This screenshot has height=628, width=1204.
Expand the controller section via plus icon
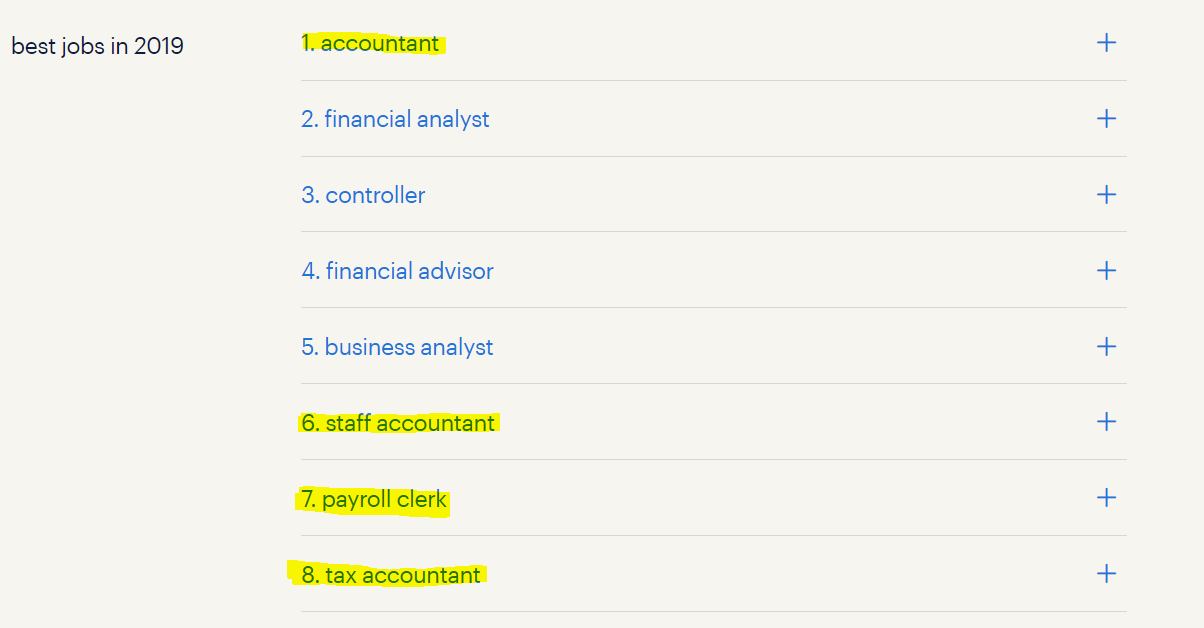(x=1106, y=195)
